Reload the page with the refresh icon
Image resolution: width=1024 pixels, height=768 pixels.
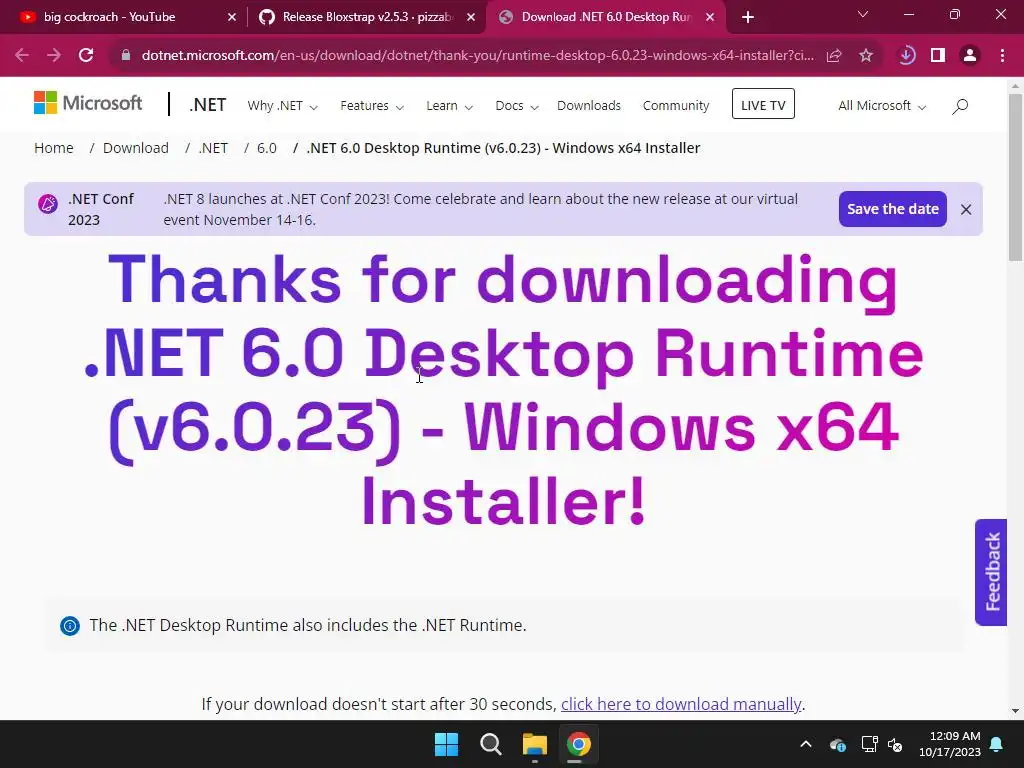tap(86, 56)
